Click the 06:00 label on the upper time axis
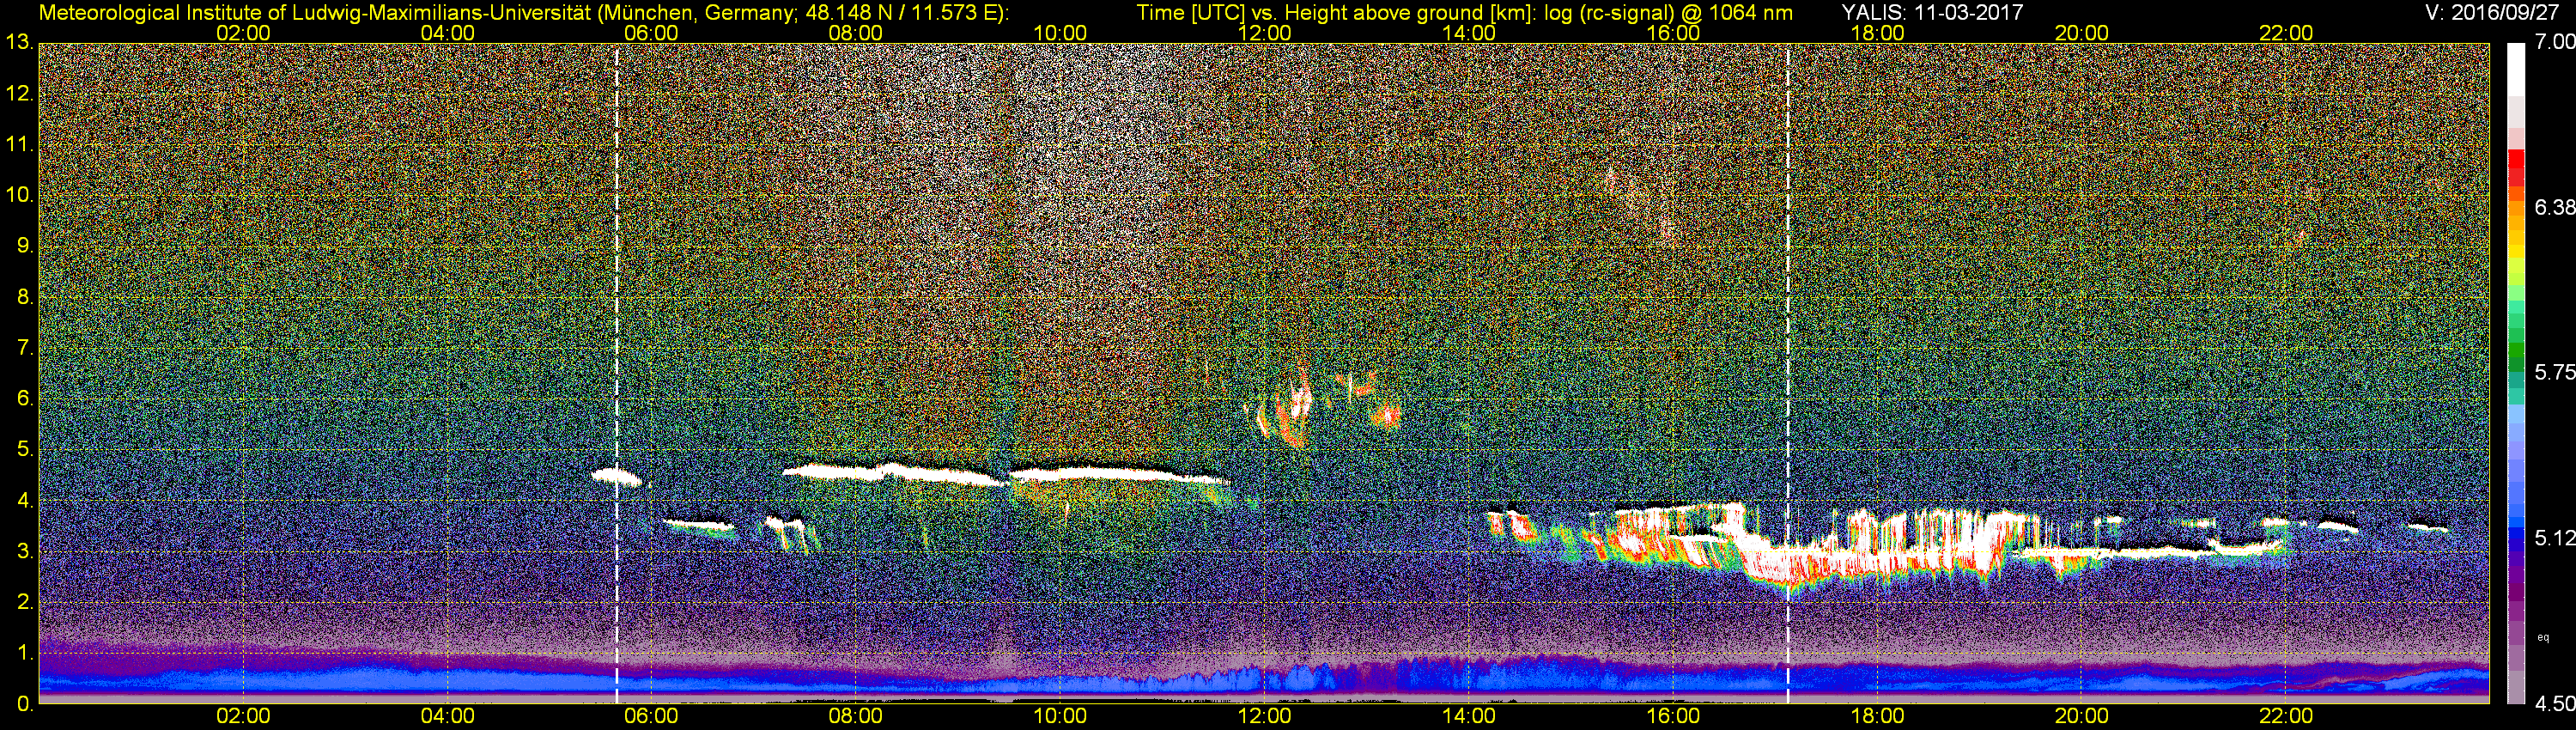The image size is (2576, 730). [x=651, y=33]
